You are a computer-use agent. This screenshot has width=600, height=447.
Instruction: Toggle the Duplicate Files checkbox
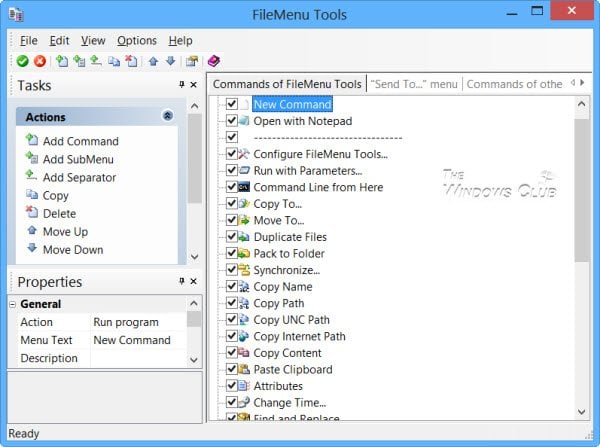pyautogui.click(x=232, y=237)
